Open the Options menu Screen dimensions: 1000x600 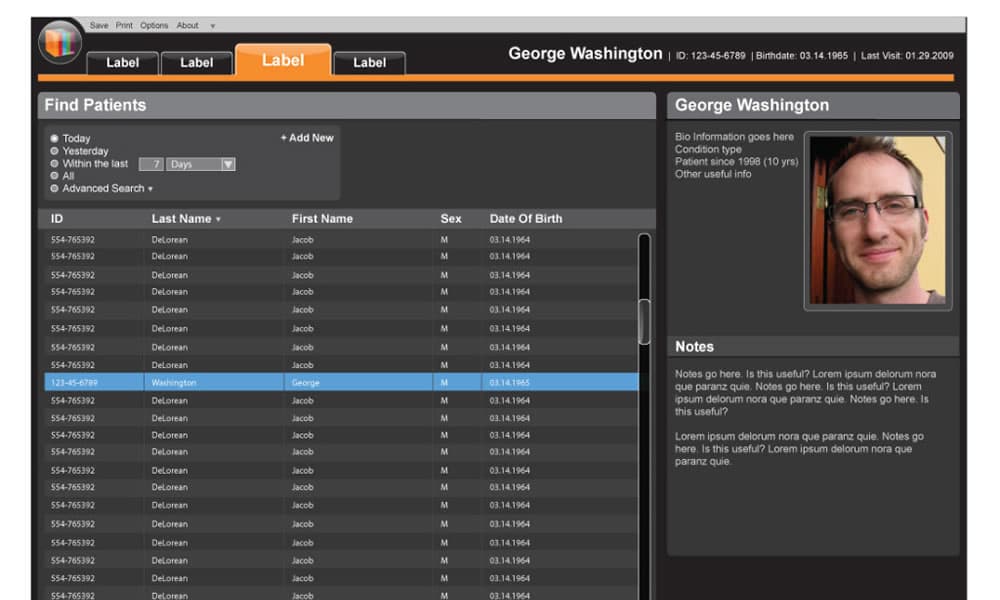click(154, 25)
